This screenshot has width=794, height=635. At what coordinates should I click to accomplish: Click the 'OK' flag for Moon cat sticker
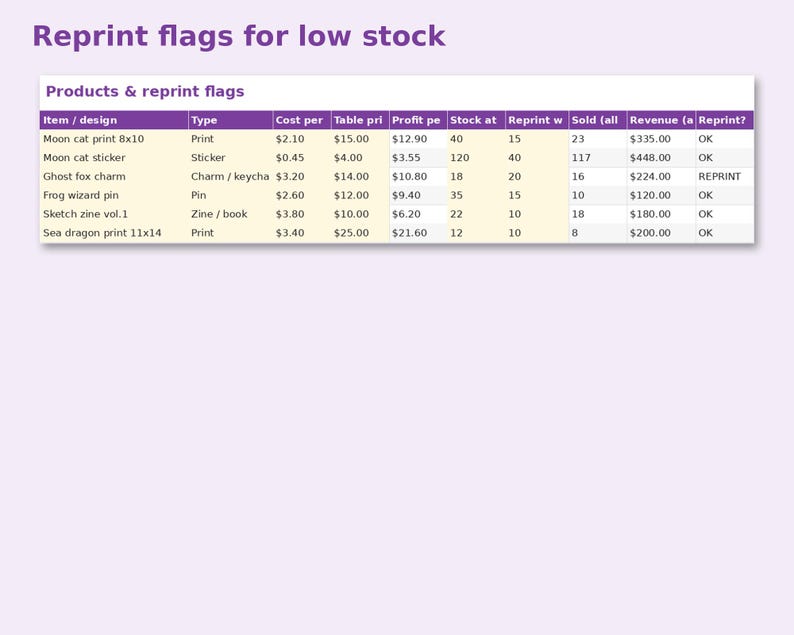pyautogui.click(x=725, y=157)
